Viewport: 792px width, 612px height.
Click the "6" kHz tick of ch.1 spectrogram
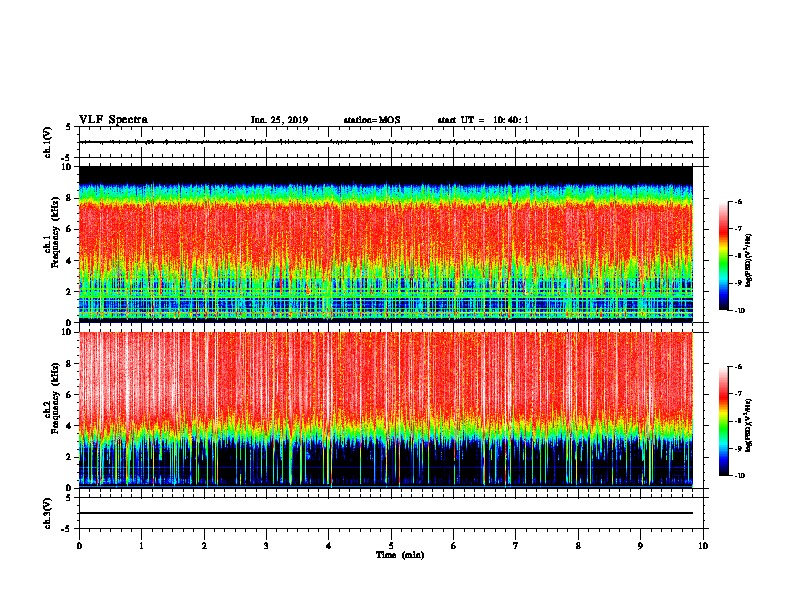[71, 229]
